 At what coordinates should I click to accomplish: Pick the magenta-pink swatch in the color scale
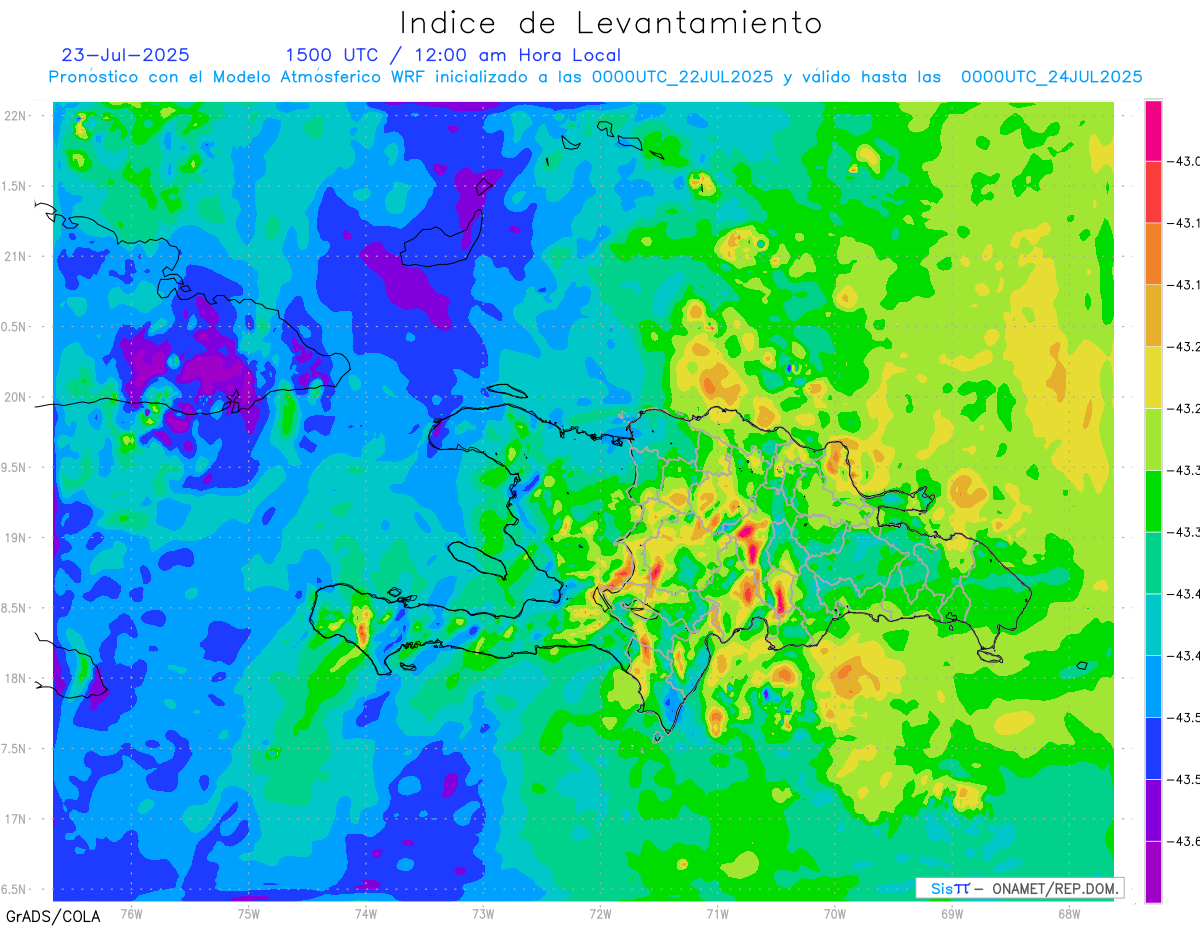pos(1153,131)
